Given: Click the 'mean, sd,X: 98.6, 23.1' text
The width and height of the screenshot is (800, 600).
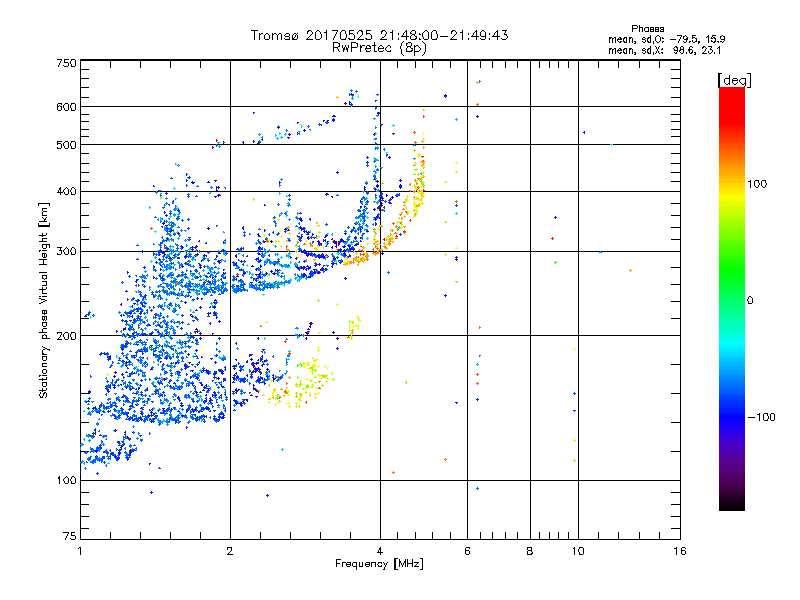Looking at the screenshot, I should 664,51.
